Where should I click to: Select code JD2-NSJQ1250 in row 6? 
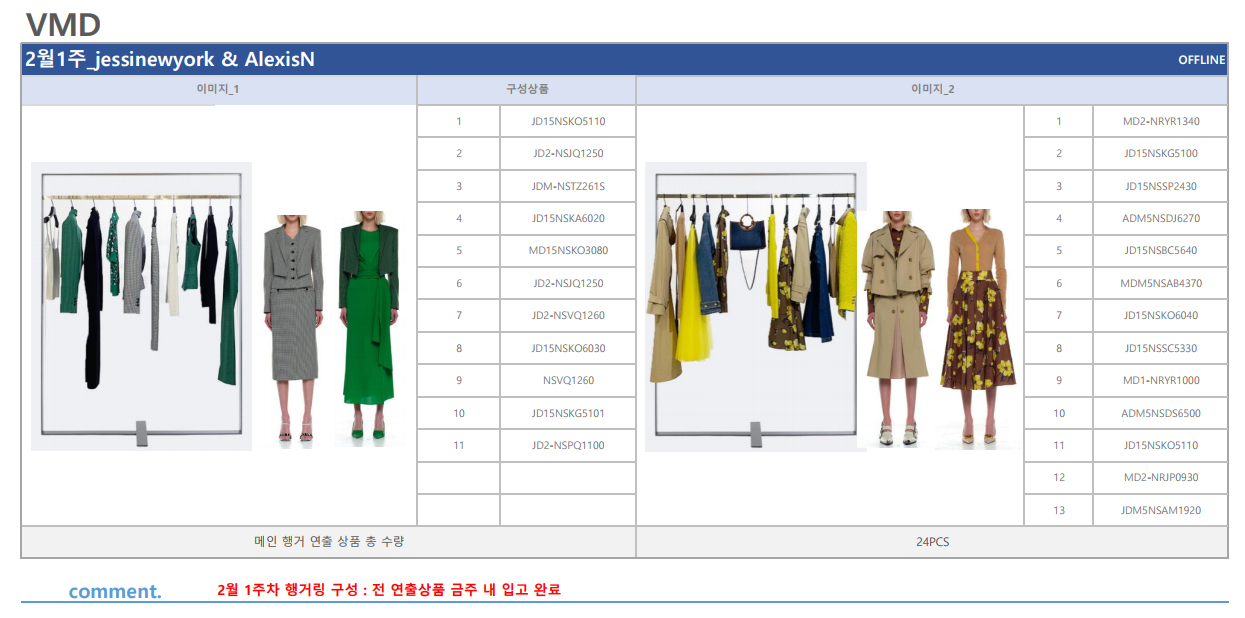coord(568,283)
